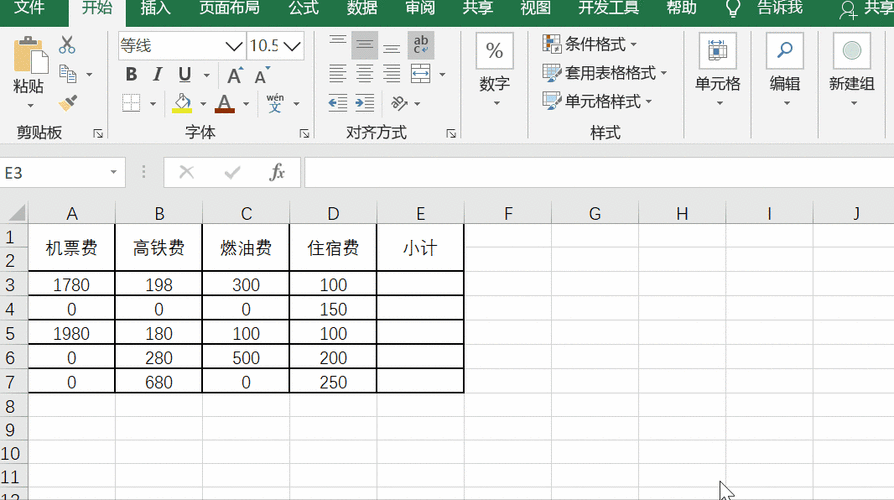This screenshot has width=894, height=500.
Task: Confirm formula bar entry checkmark
Action: pos(232,172)
